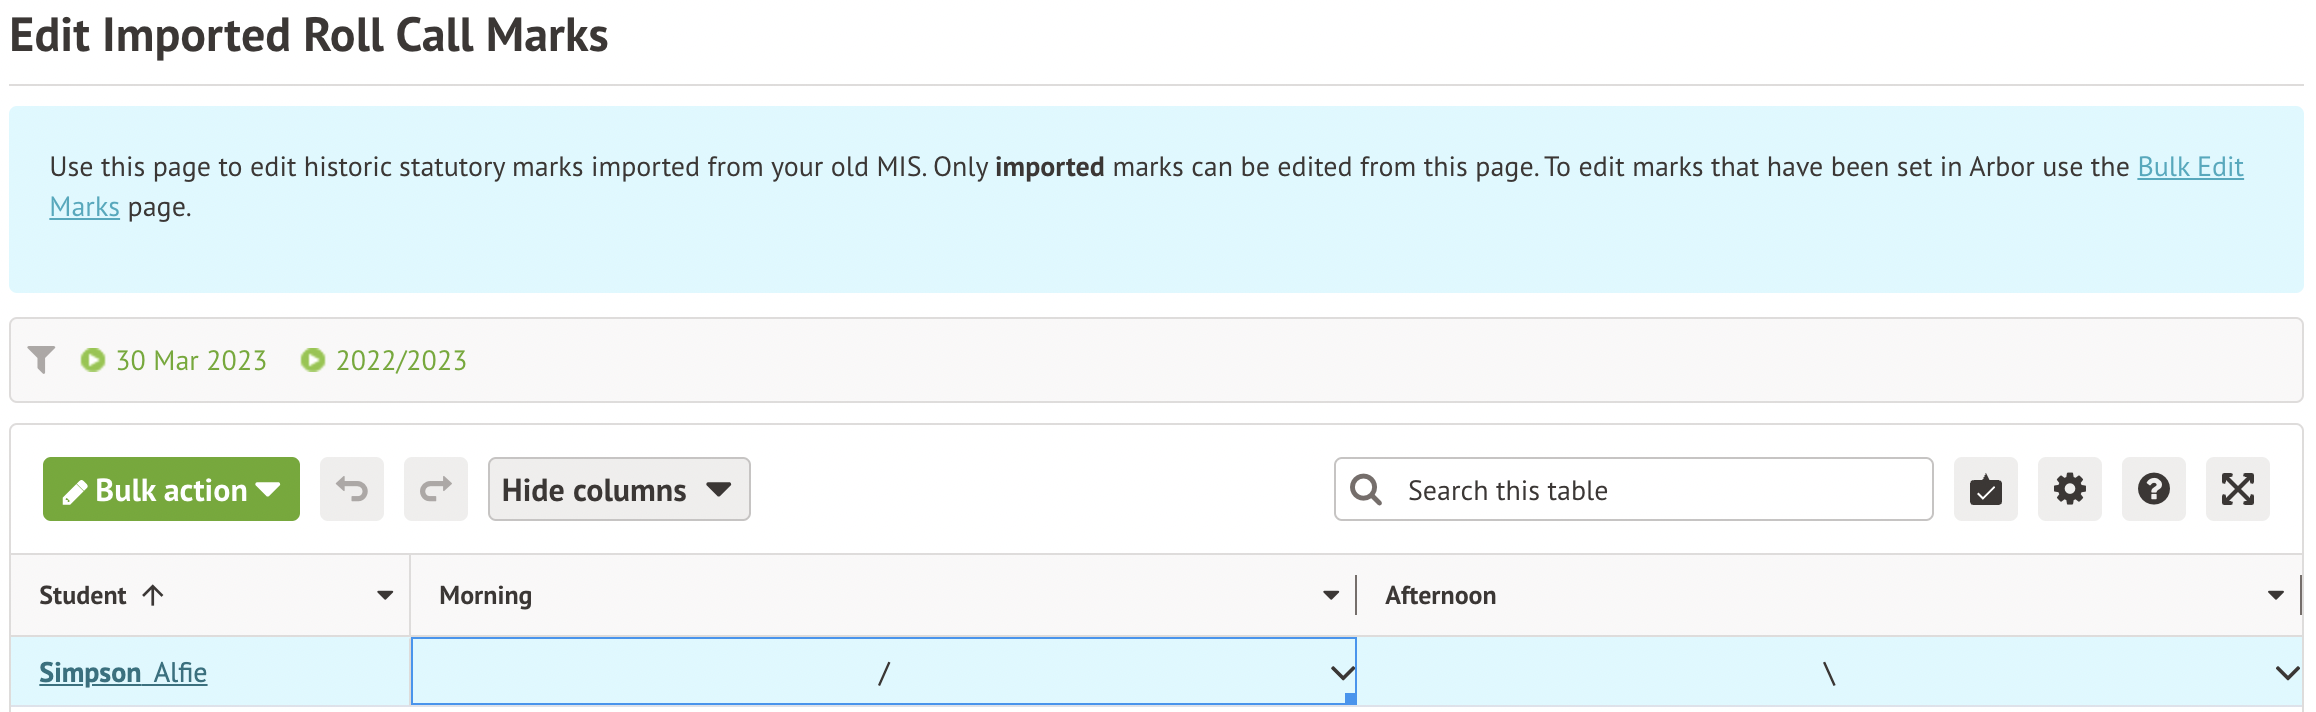
Task: Open the Hide columns dropdown
Action: click(618, 489)
